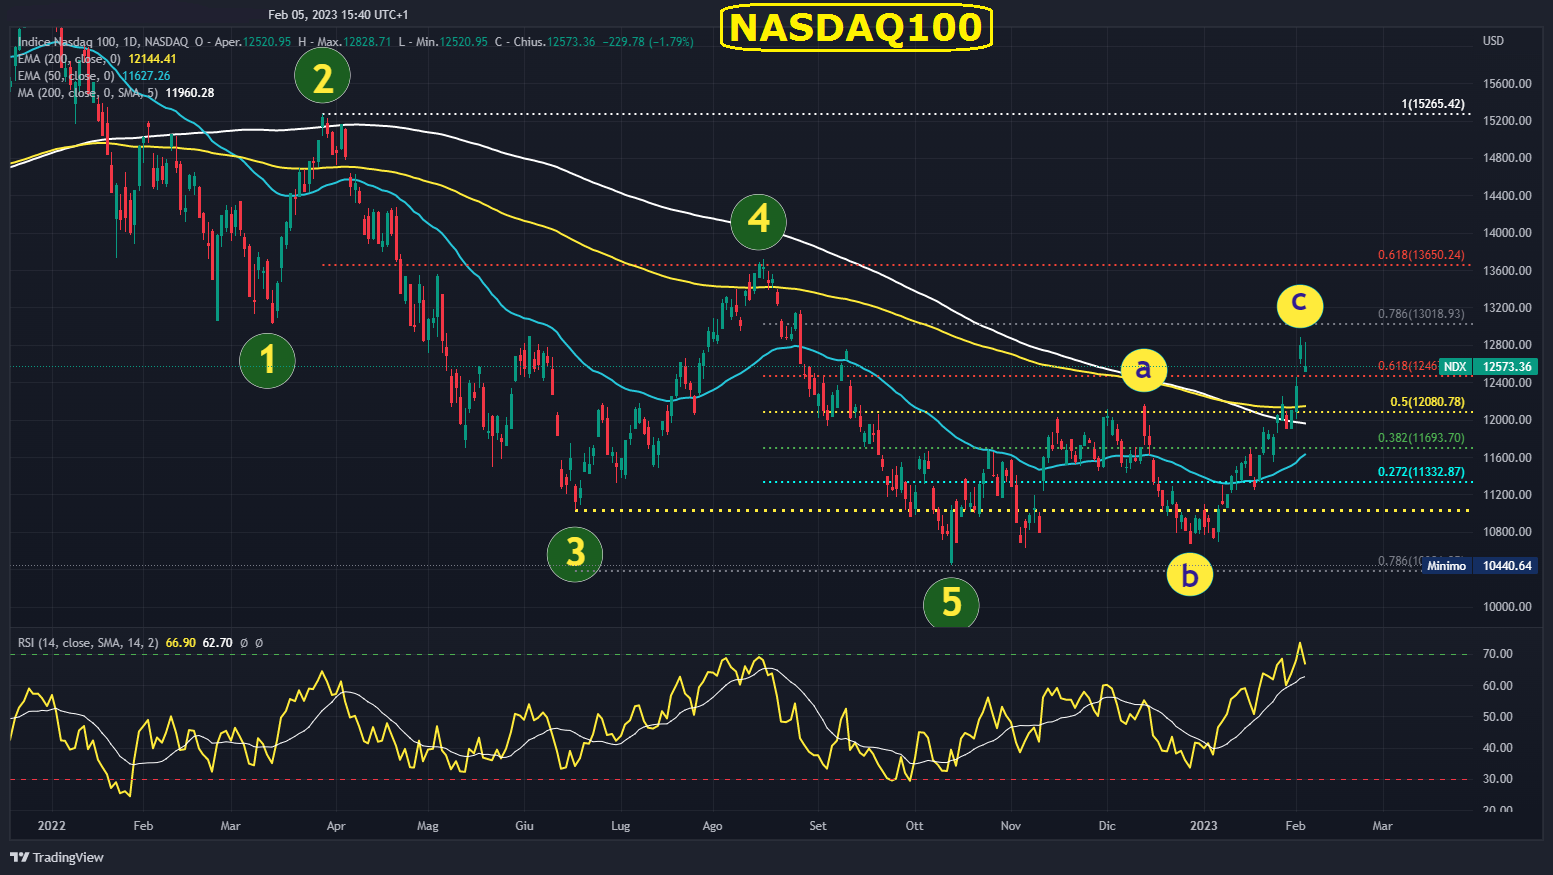The width and height of the screenshot is (1553, 875).
Task: Click the Fibonacci 1(15265.42) level label
Action: [1433, 104]
